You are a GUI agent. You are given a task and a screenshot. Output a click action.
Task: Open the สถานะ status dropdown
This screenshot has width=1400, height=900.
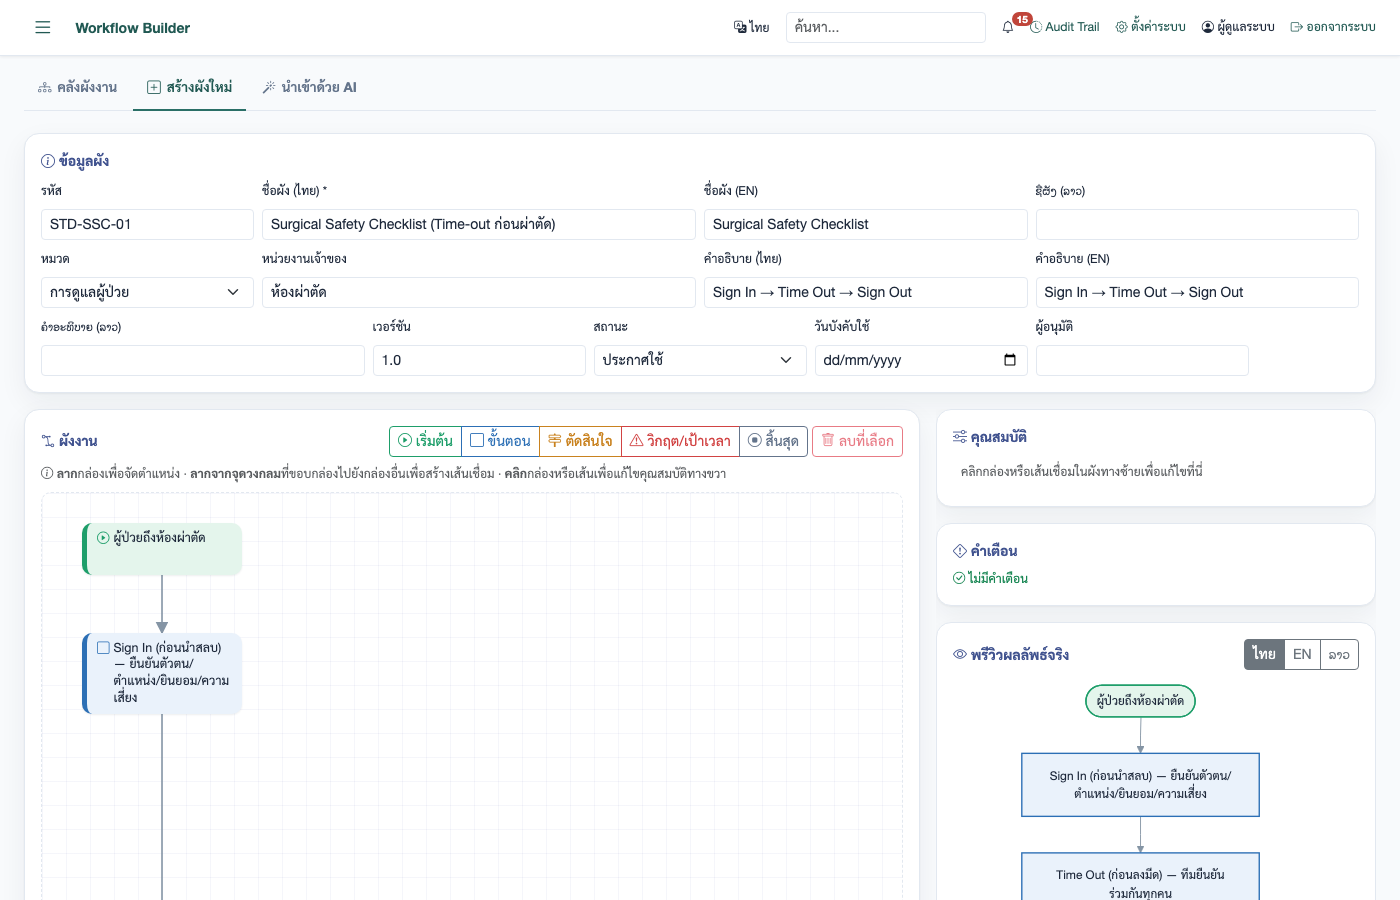point(700,360)
